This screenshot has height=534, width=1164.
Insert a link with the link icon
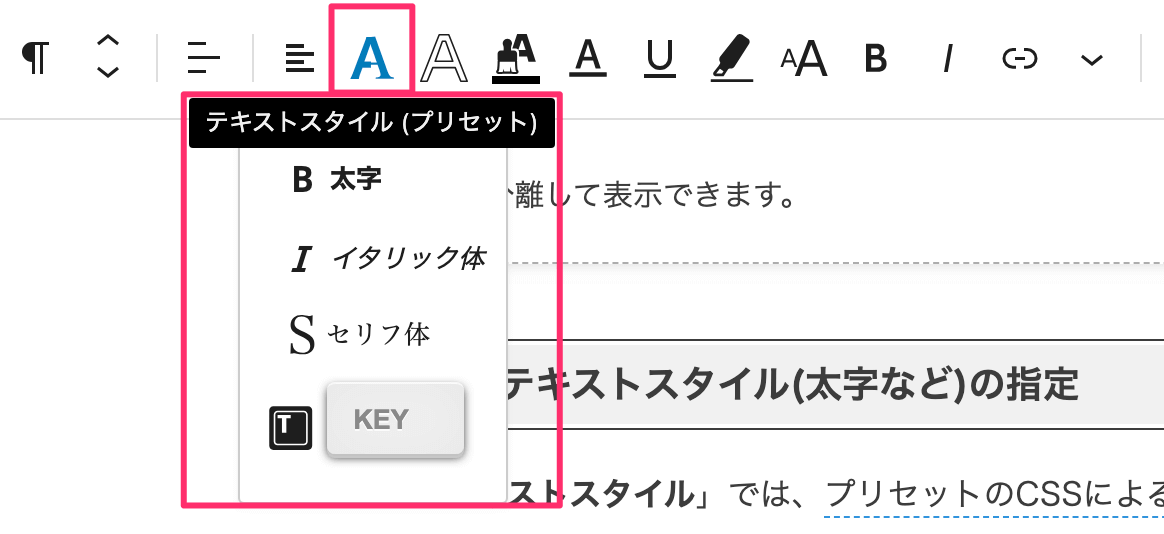click(x=1019, y=58)
